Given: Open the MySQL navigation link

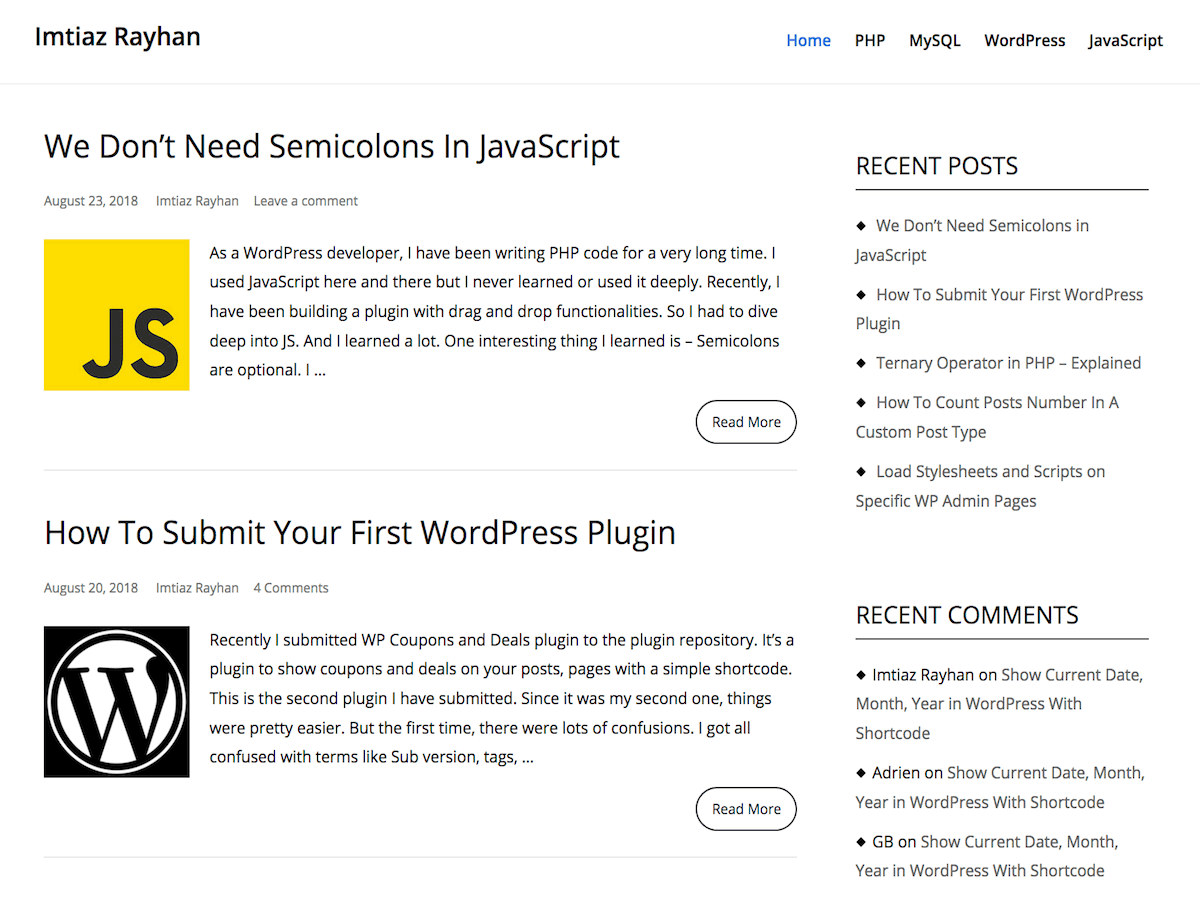Looking at the screenshot, I should coord(934,41).
